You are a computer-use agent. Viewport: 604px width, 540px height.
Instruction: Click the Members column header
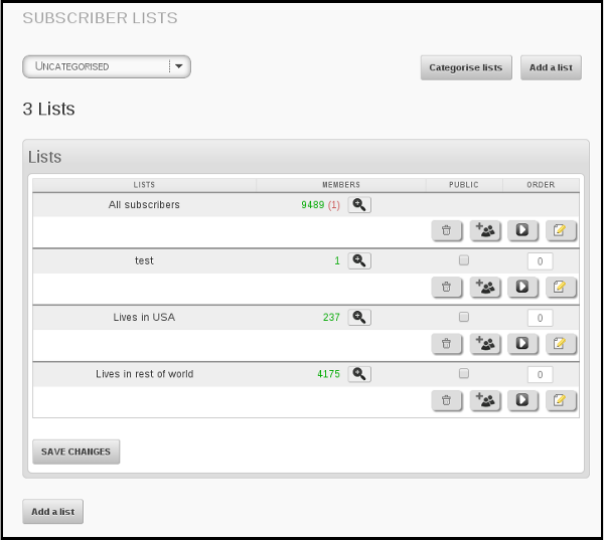341,185
